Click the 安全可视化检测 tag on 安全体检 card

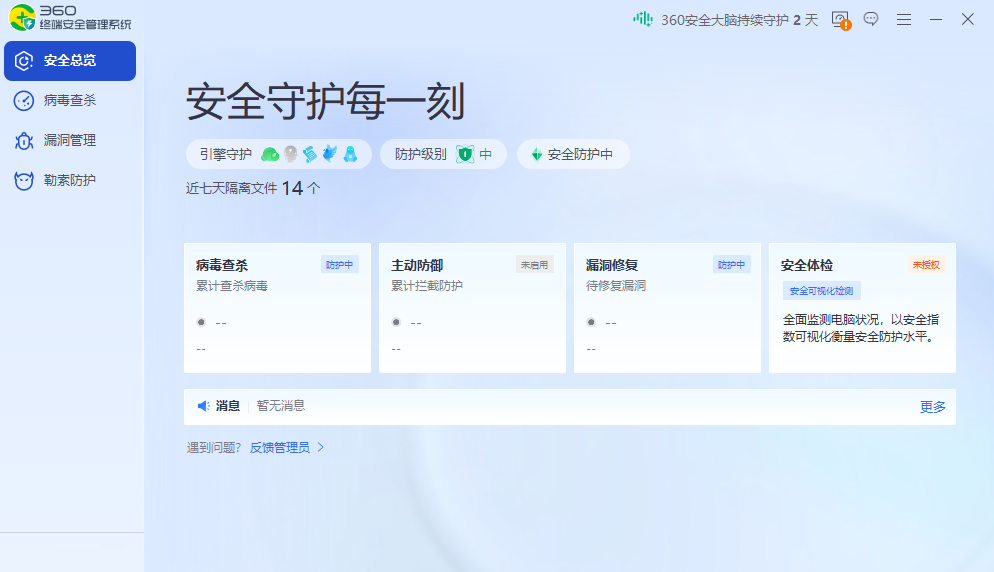tap(821, 291)
